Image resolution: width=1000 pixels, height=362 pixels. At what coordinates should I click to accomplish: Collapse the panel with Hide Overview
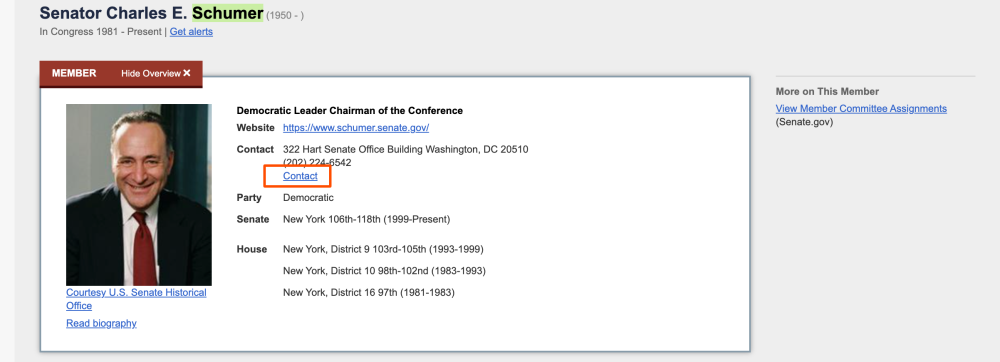[x=156, y=73]
